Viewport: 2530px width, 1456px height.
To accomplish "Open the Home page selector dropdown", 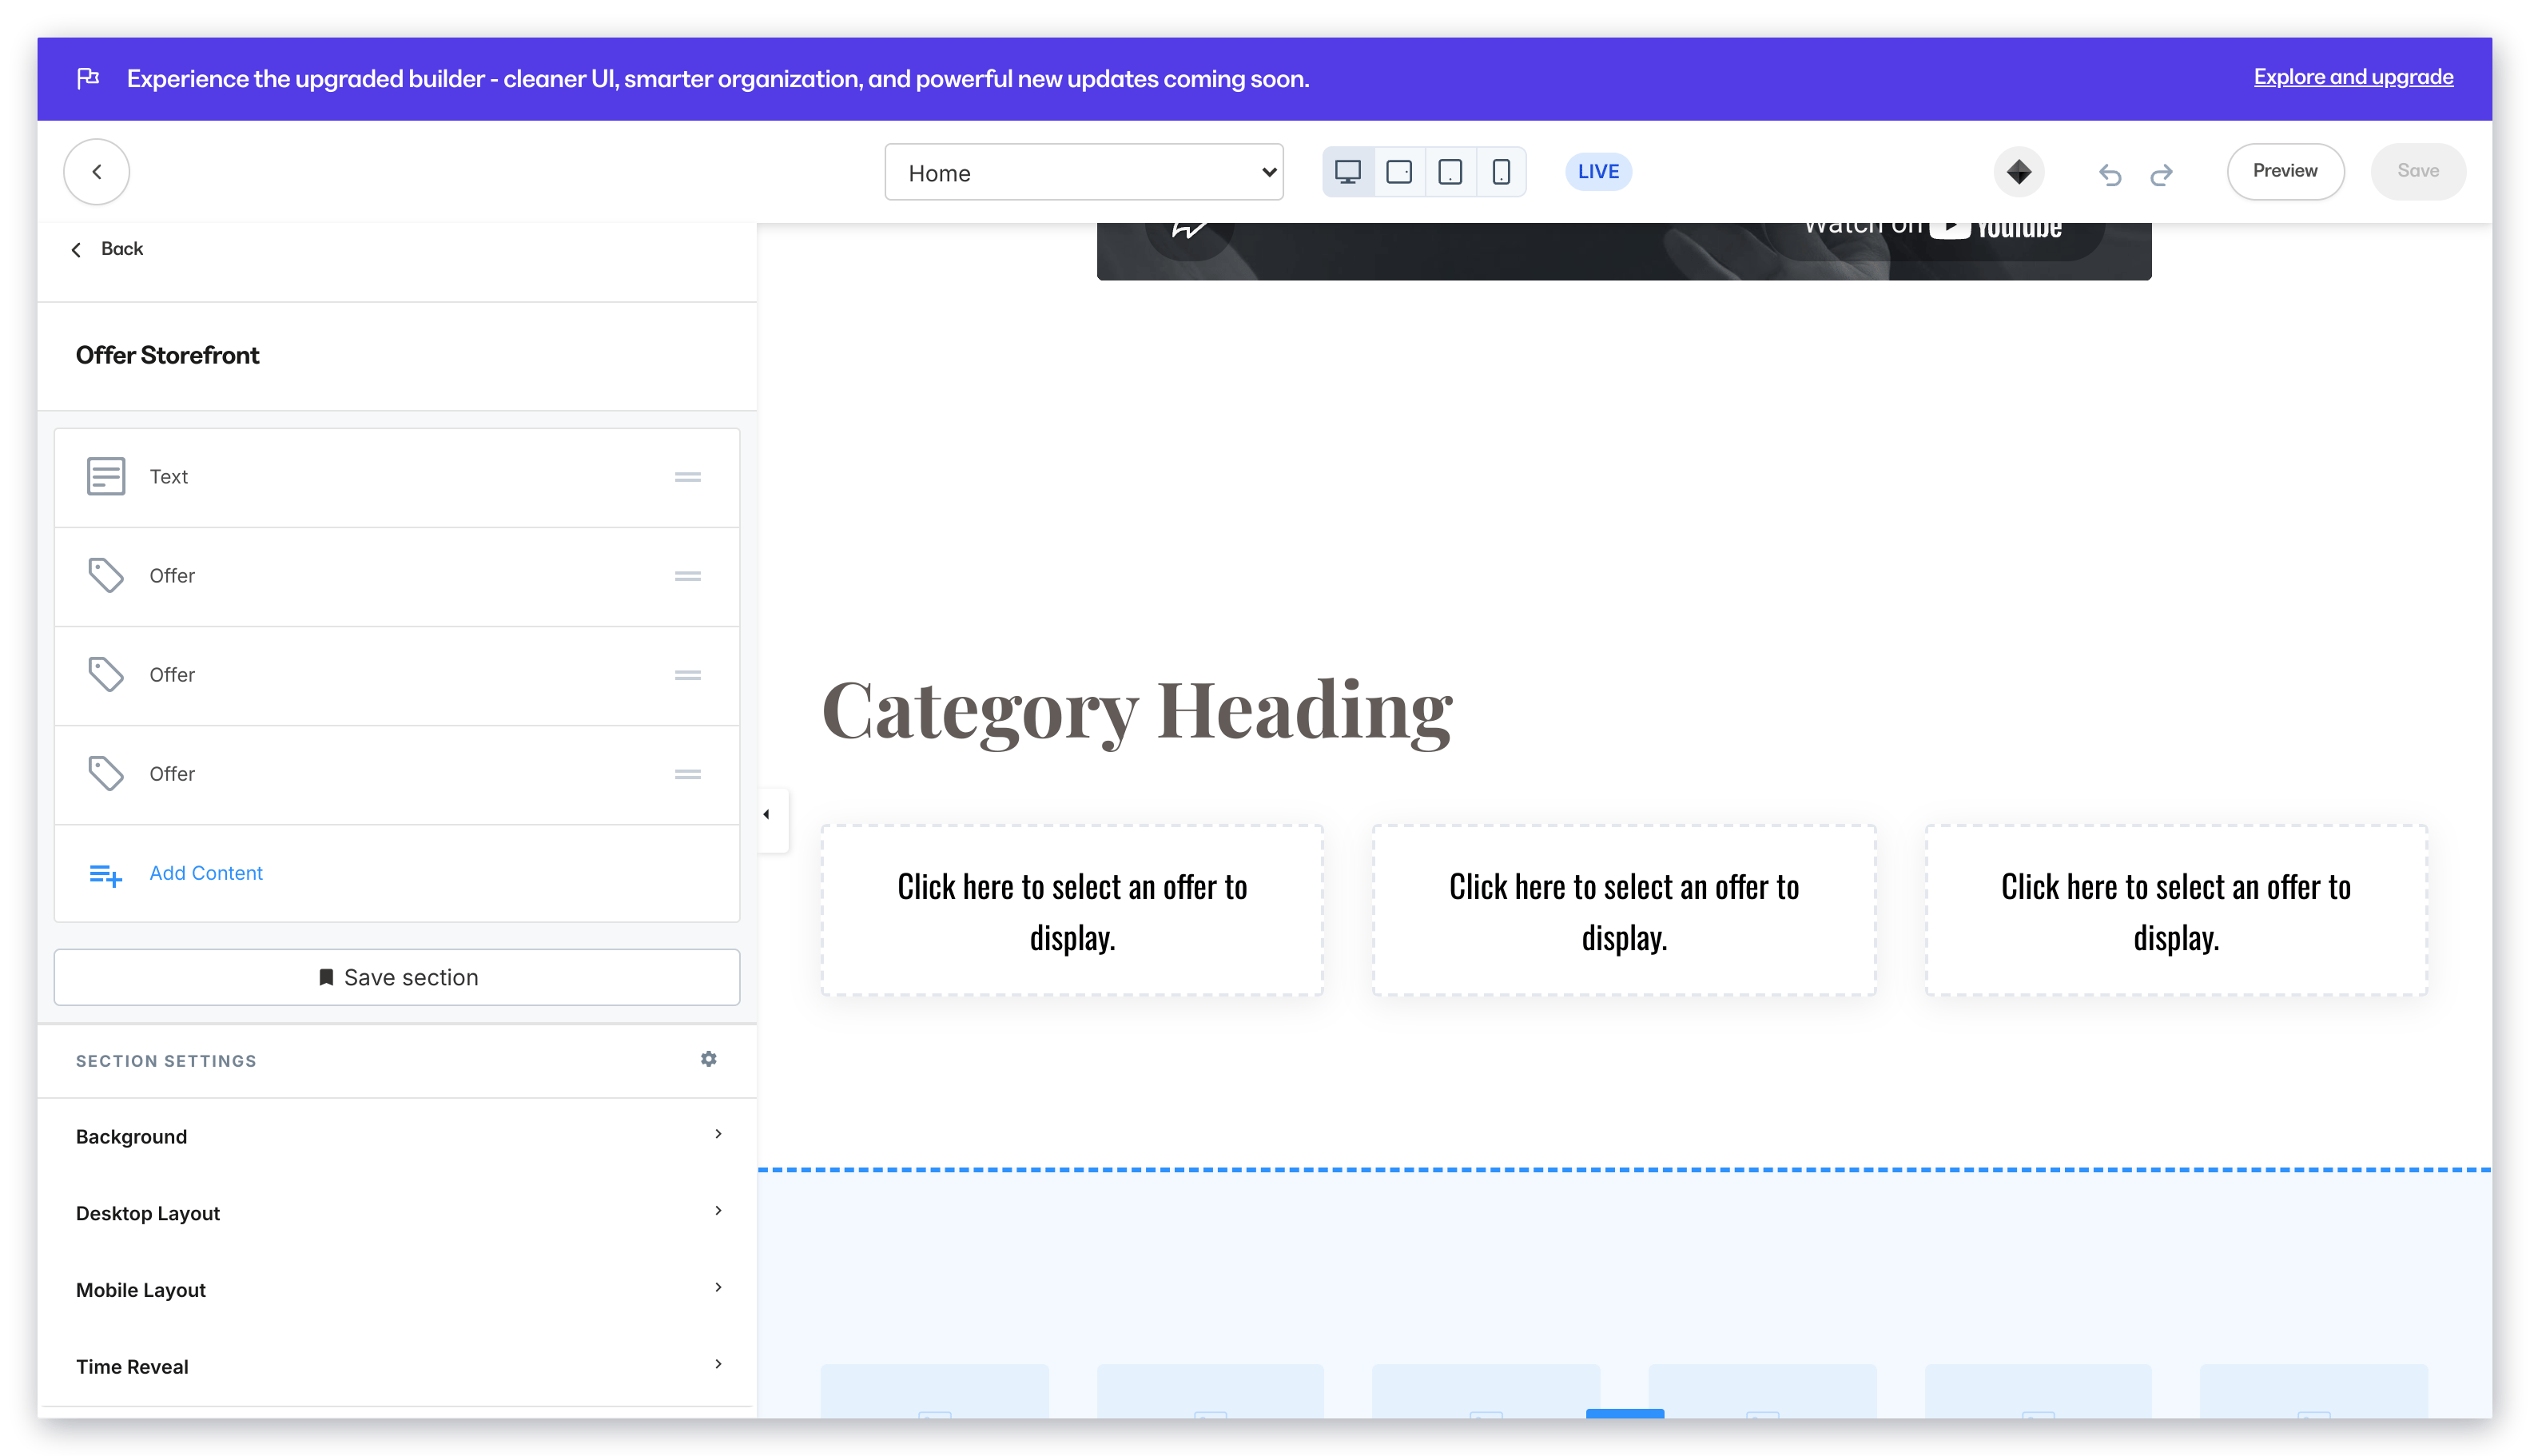I will (1084, 172).
